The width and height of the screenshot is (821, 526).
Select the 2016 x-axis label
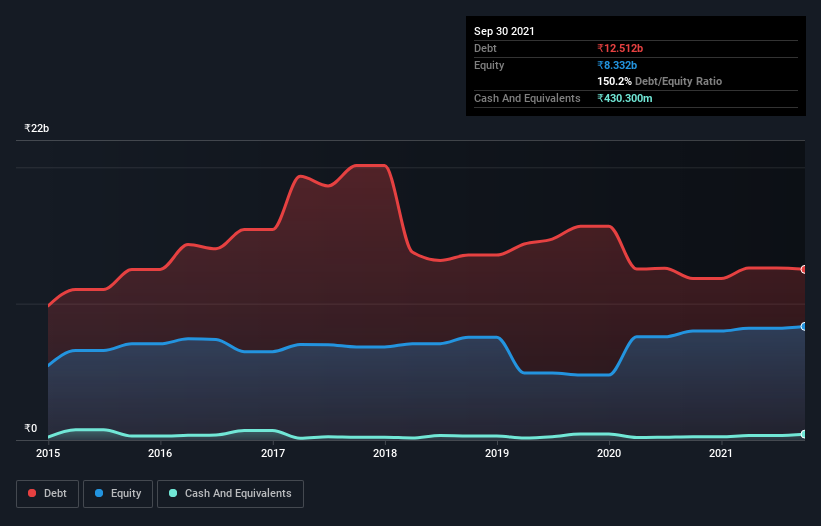tap(160, 453)
